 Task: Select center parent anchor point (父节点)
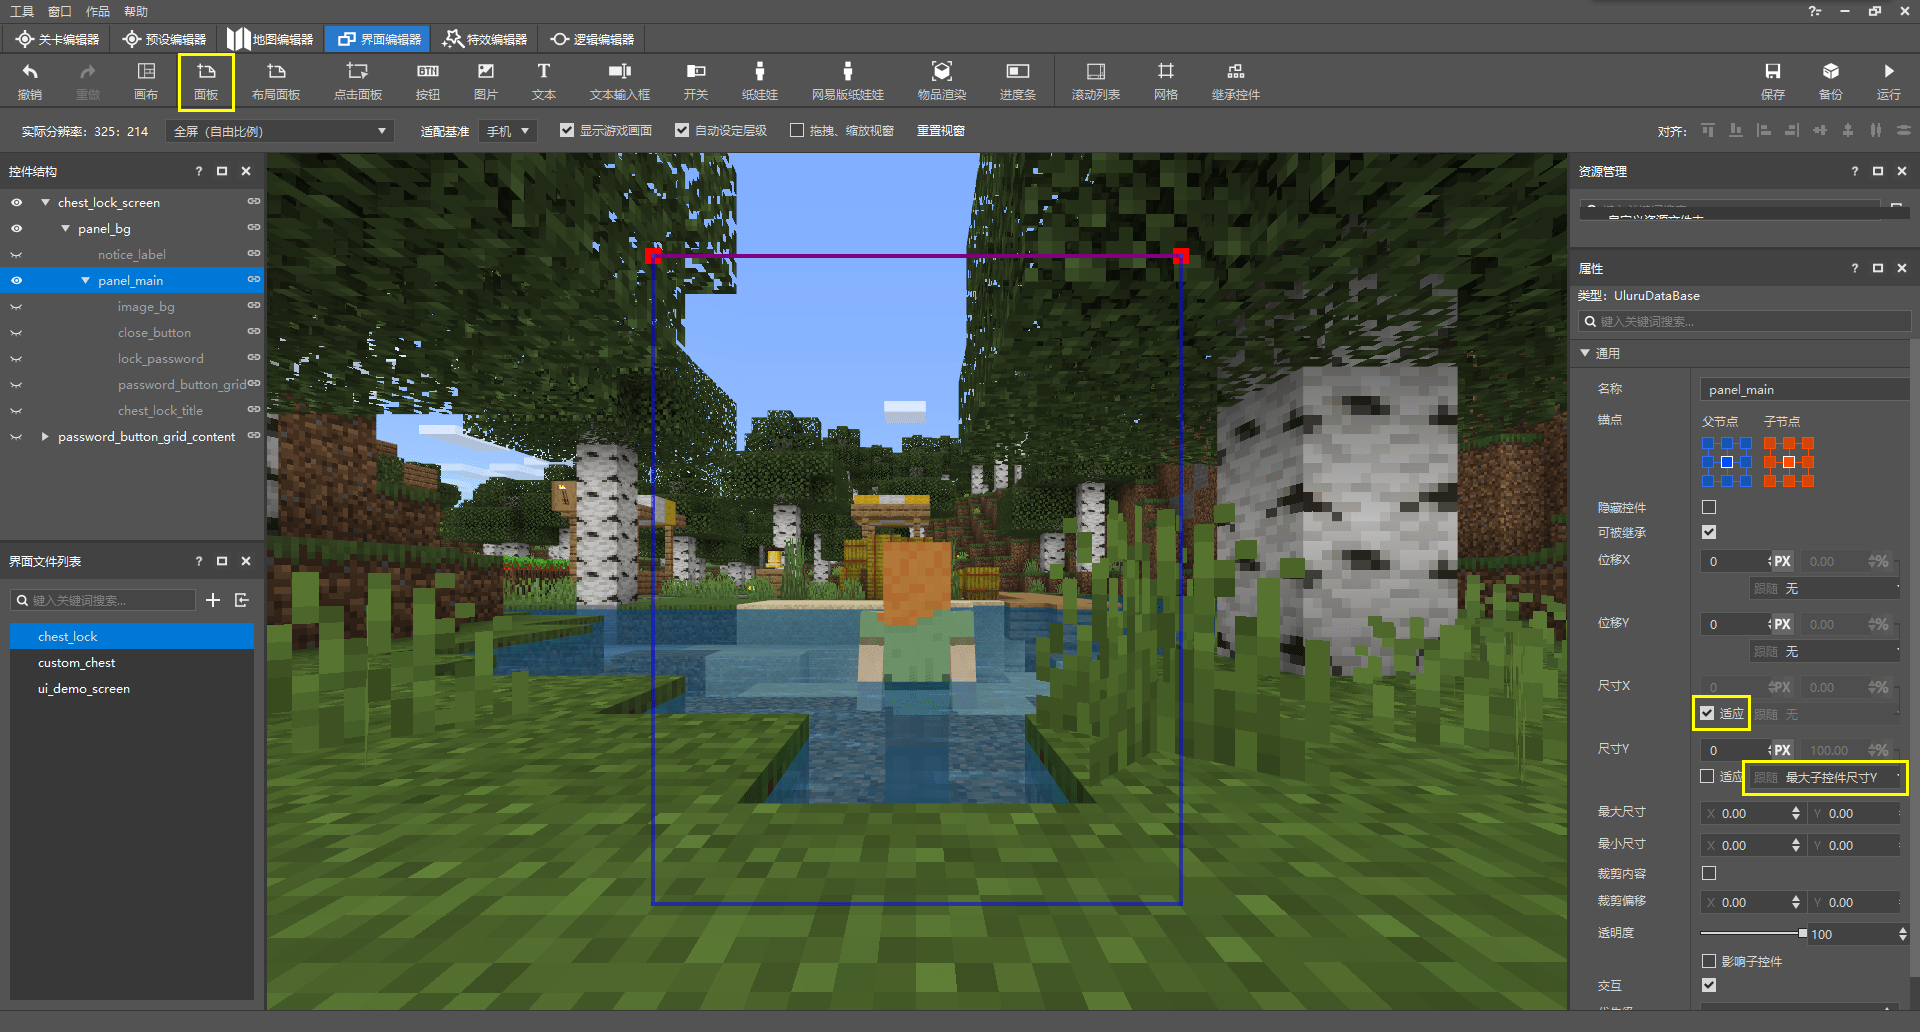coord(1727,462)
